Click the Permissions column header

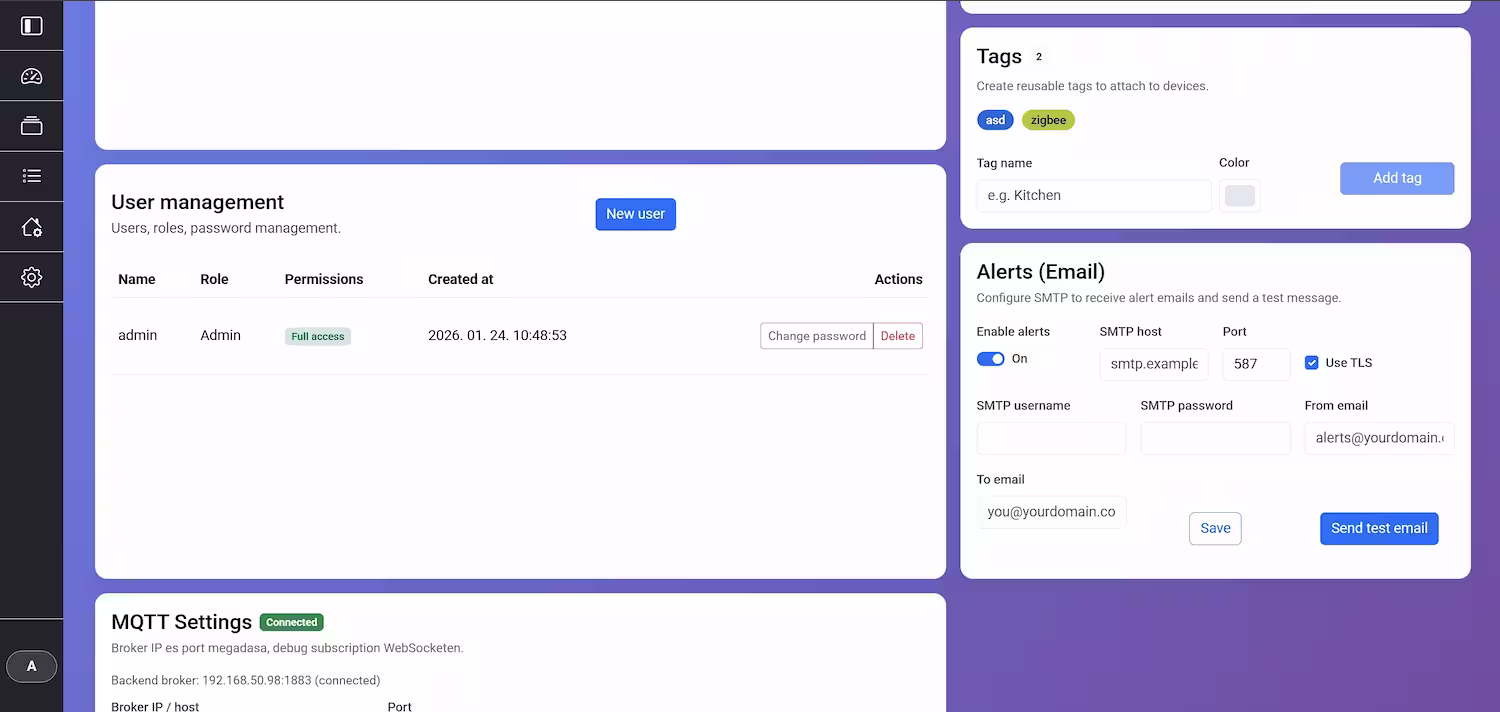tap(324, 279)
